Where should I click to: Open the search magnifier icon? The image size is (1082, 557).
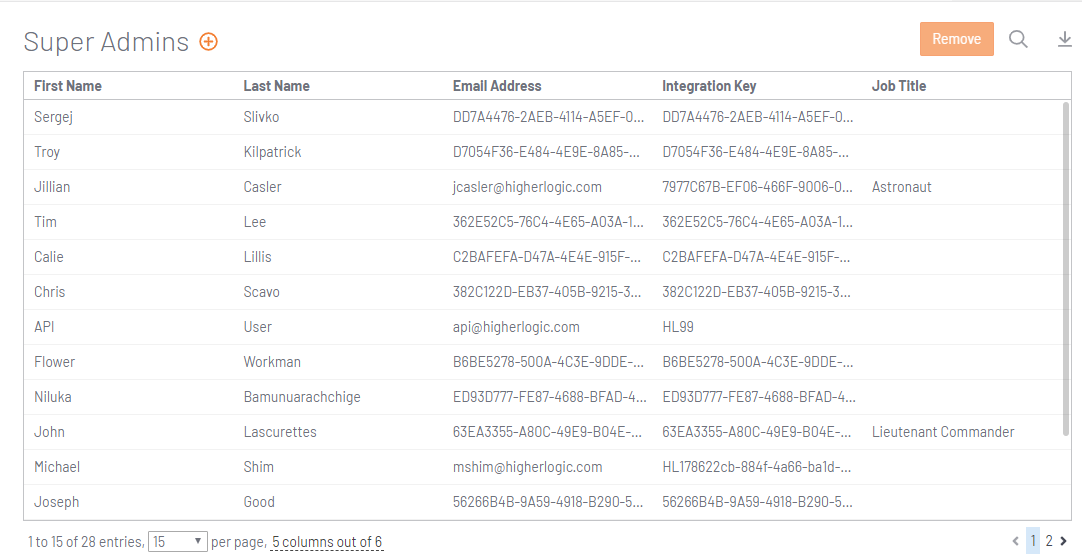1019,39
